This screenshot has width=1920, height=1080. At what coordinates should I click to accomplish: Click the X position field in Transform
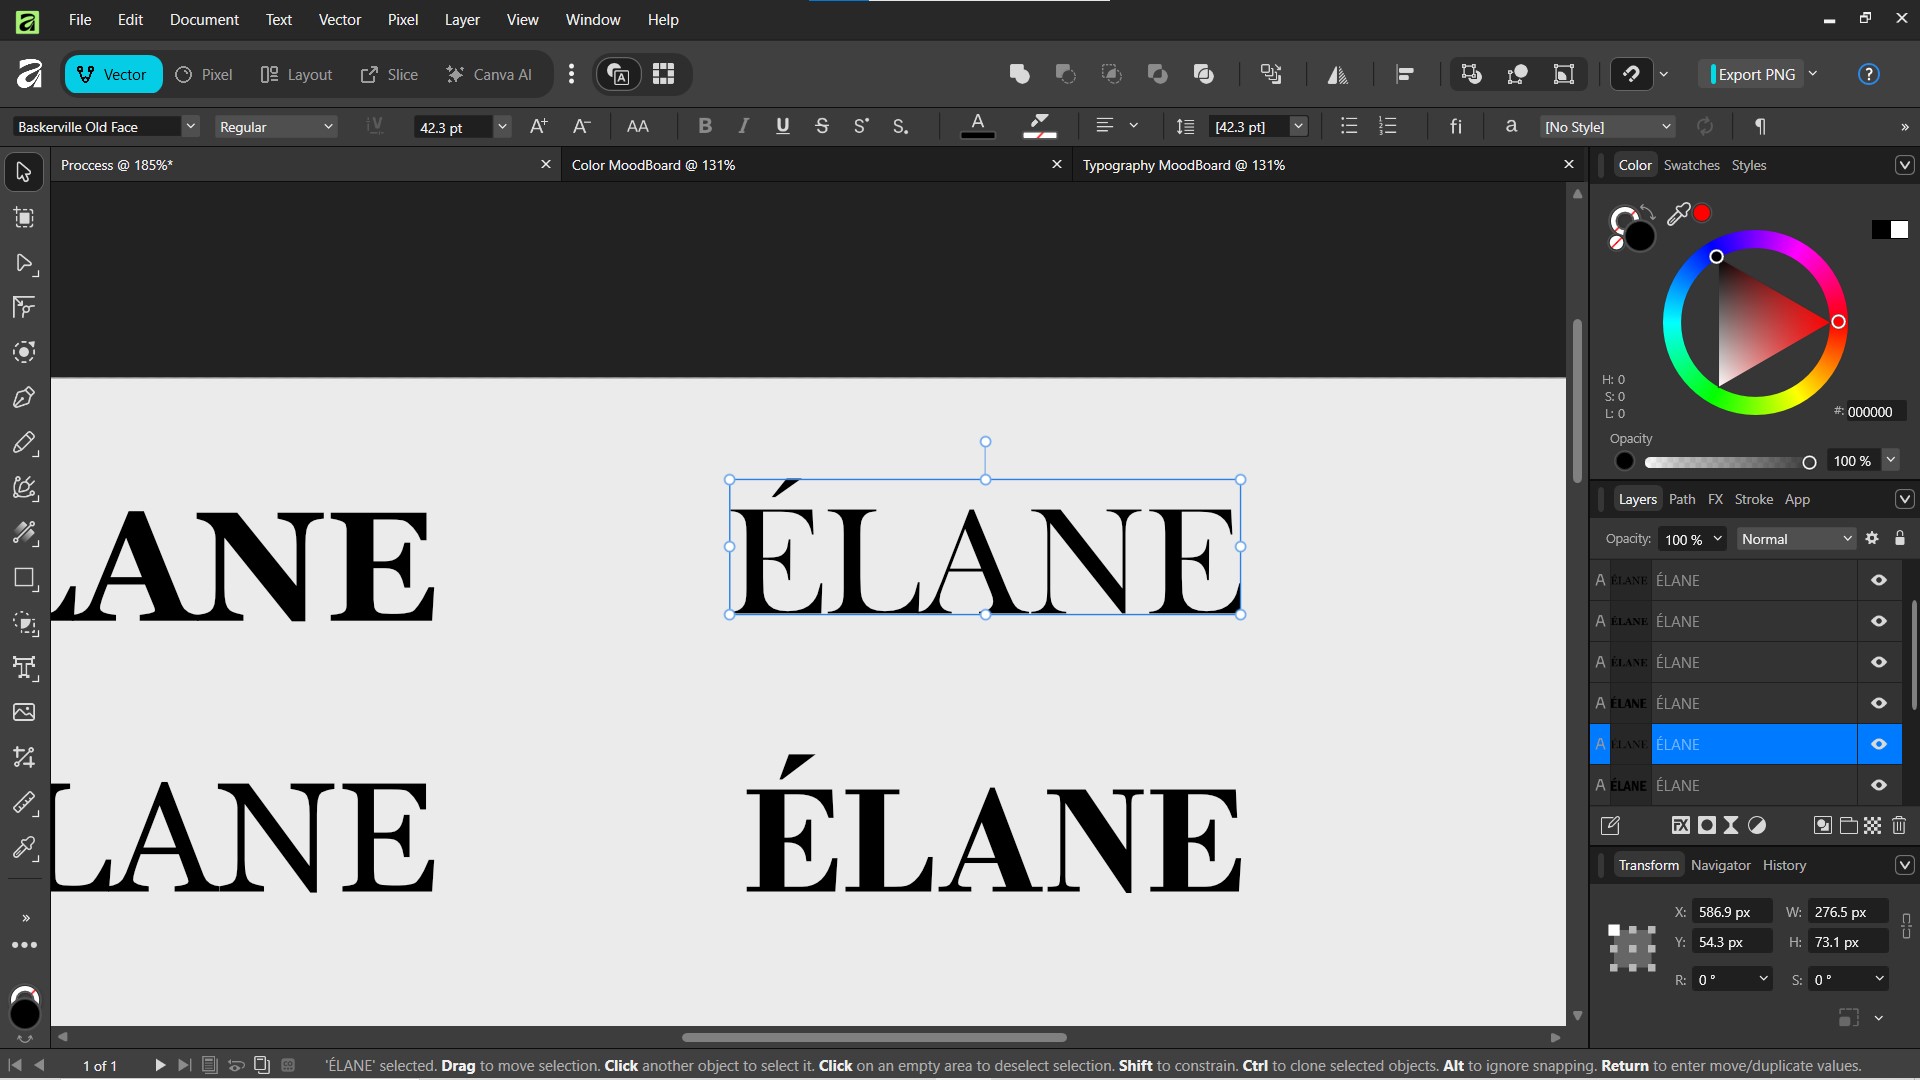click(x=1732, y=912)
